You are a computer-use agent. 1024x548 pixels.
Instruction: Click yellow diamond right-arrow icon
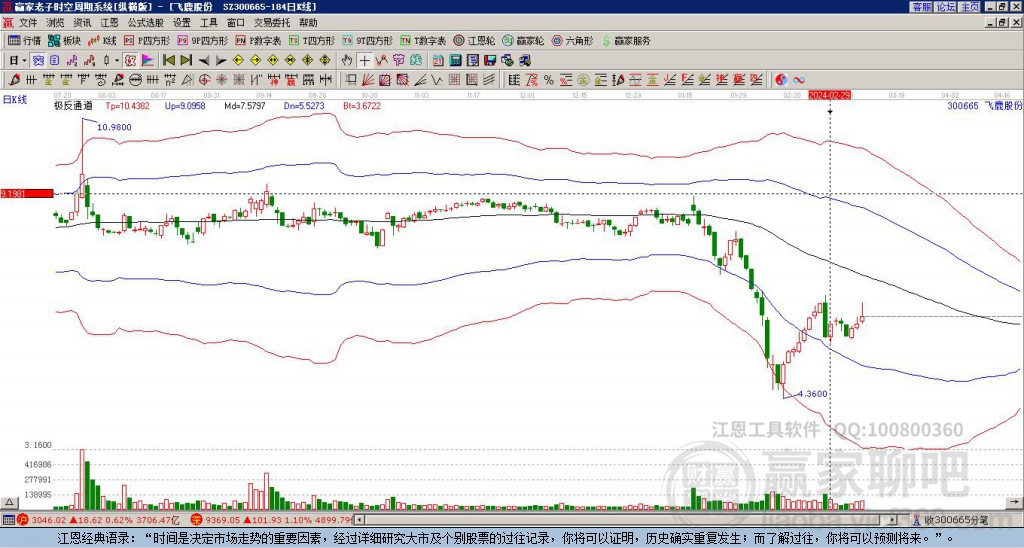pyautogui.click(x=255, y=60)
